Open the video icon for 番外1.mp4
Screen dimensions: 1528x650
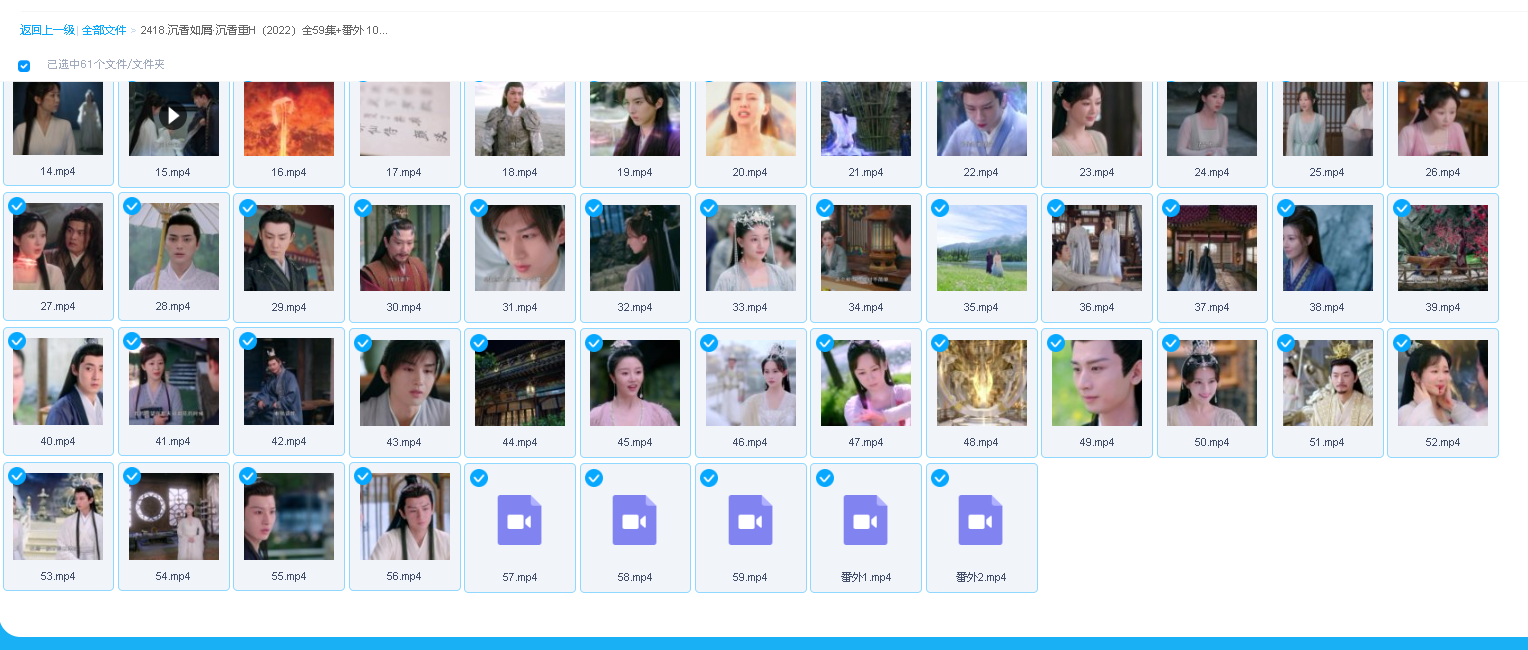(865, 520)
